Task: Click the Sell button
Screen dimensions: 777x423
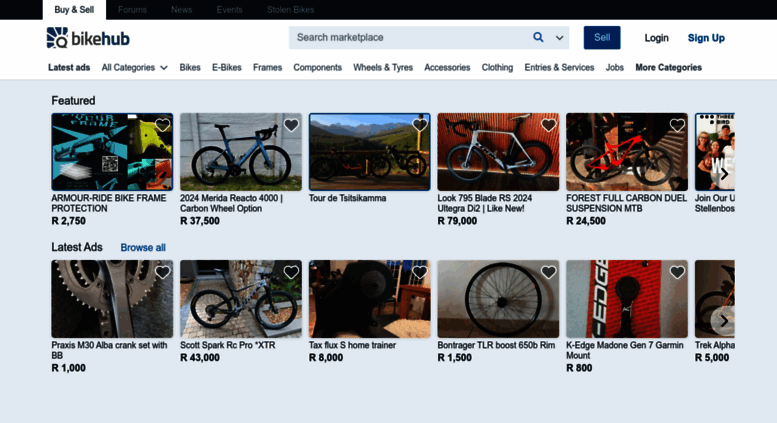Action: point(602,38)
